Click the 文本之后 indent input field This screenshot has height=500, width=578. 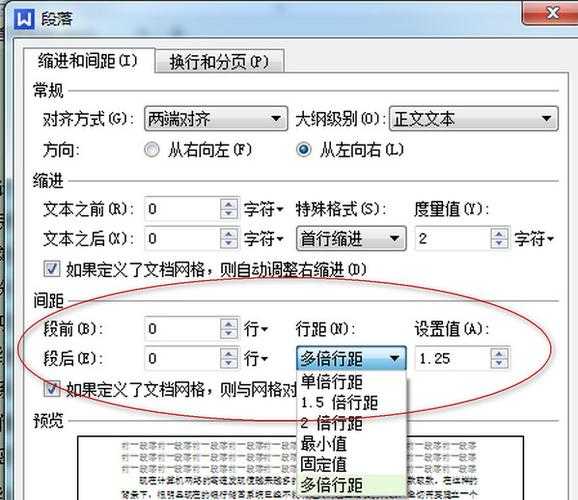click(182, 239)
